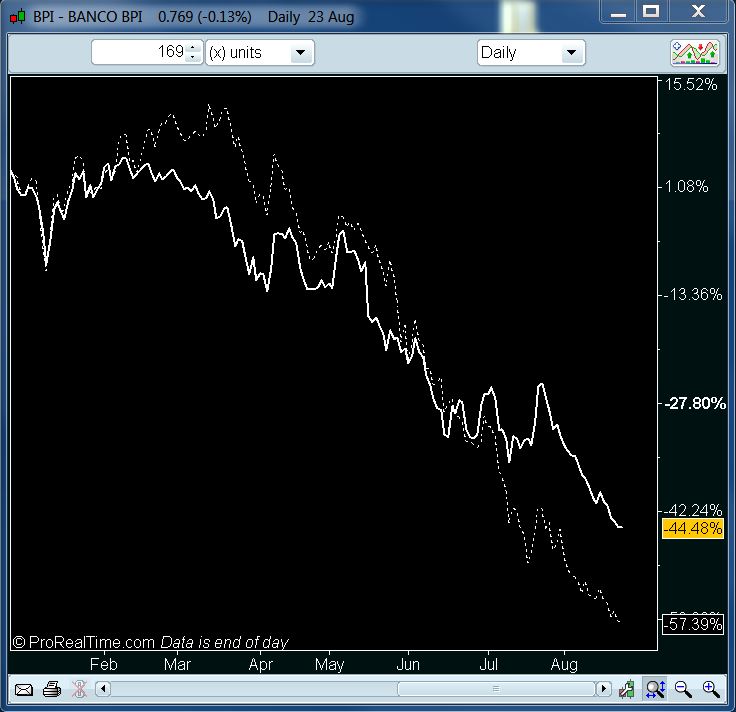Click the Jul label on time axis
Image resolution: width=736 pixels, height=712 pixels.
(x=488, y=665)
